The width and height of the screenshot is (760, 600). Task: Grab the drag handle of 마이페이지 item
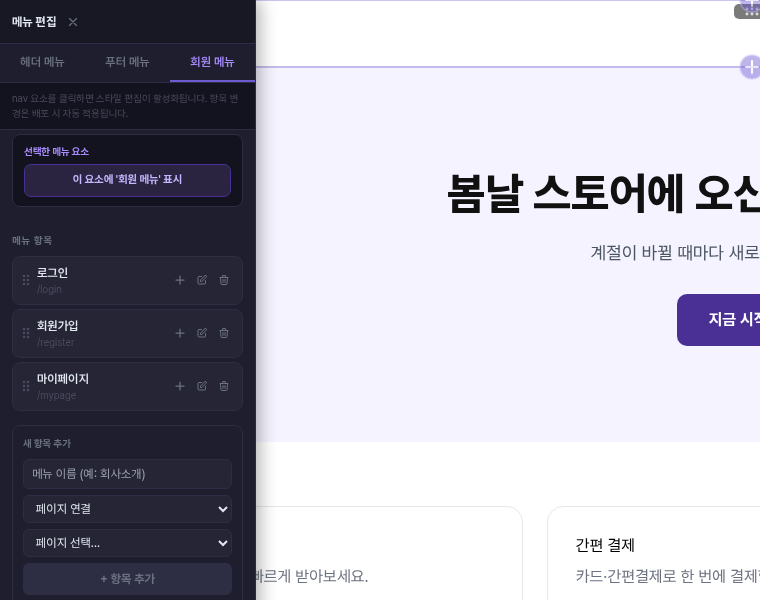click(26, 386)
